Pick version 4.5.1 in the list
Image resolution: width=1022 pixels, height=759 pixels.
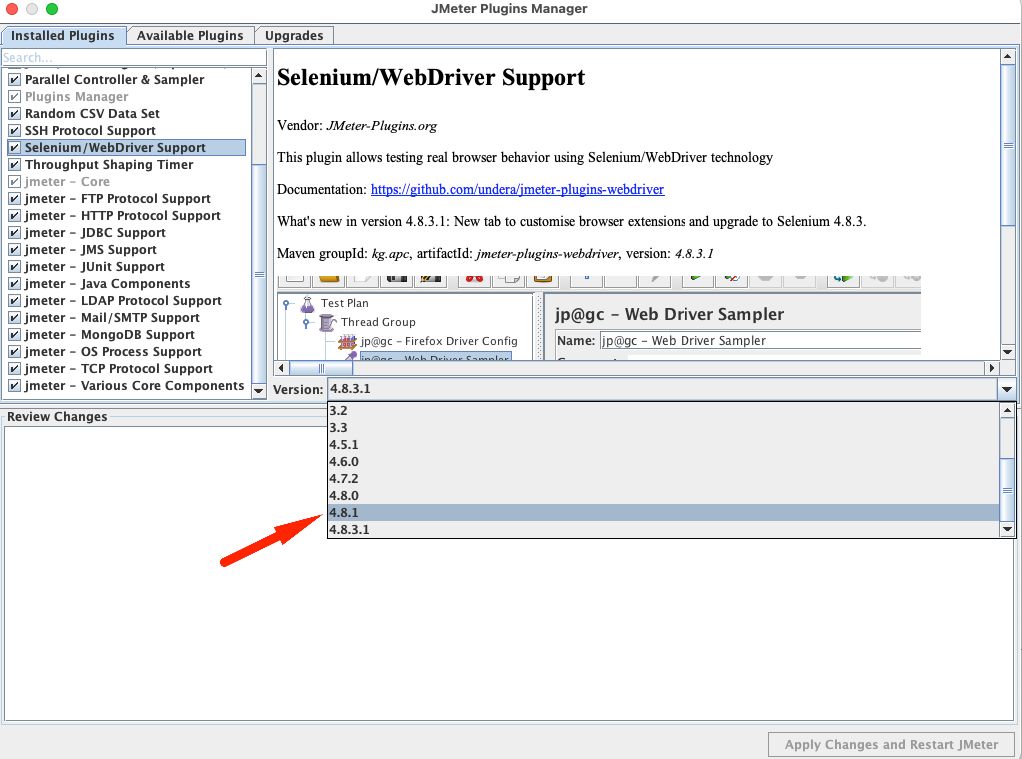click(663, 445)
